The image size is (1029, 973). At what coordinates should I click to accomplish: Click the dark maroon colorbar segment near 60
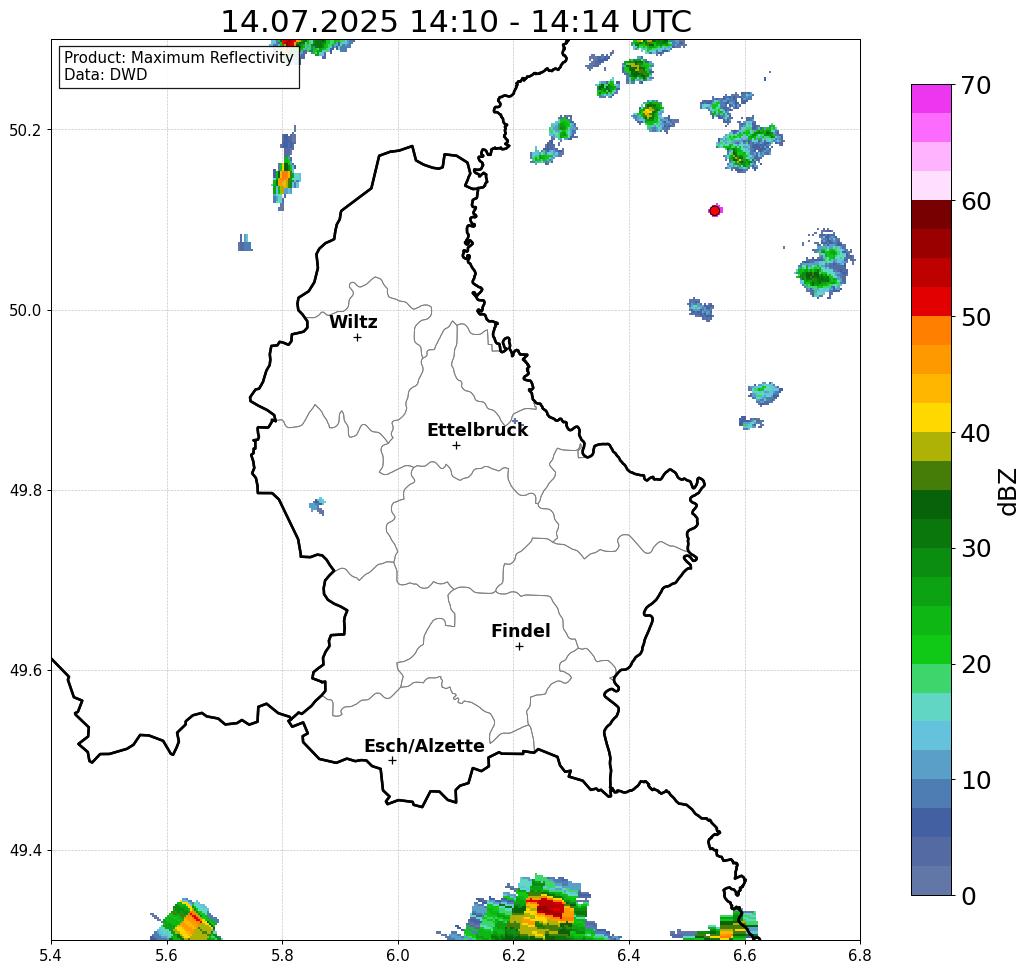[x=931, y=215]
